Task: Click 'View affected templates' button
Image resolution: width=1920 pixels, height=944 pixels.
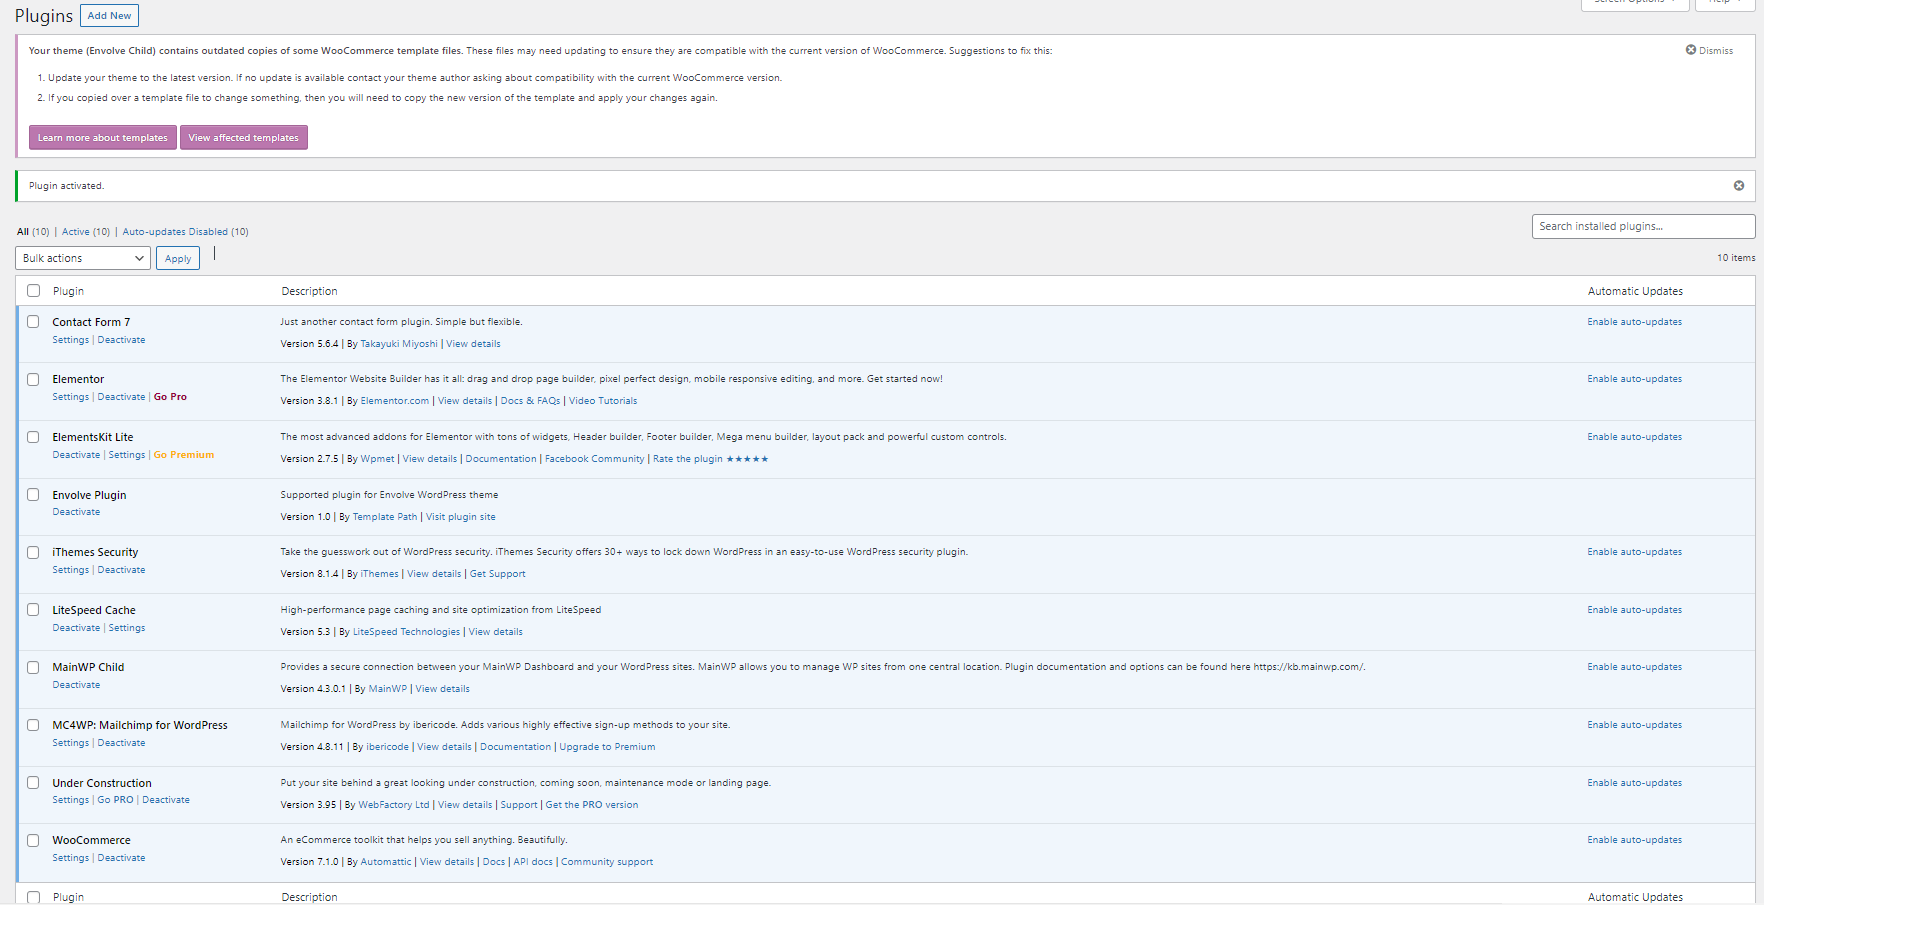Action: 244,138
